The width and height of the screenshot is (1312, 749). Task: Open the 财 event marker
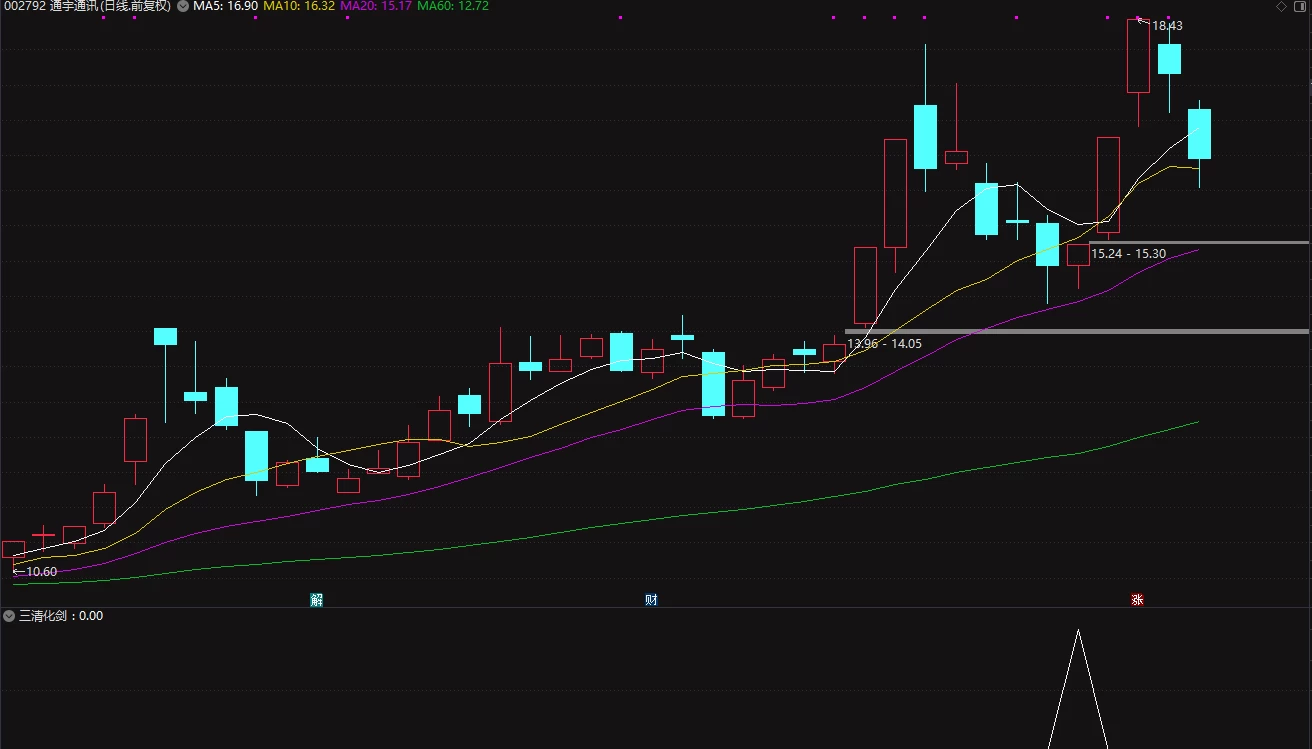[651, 600]
